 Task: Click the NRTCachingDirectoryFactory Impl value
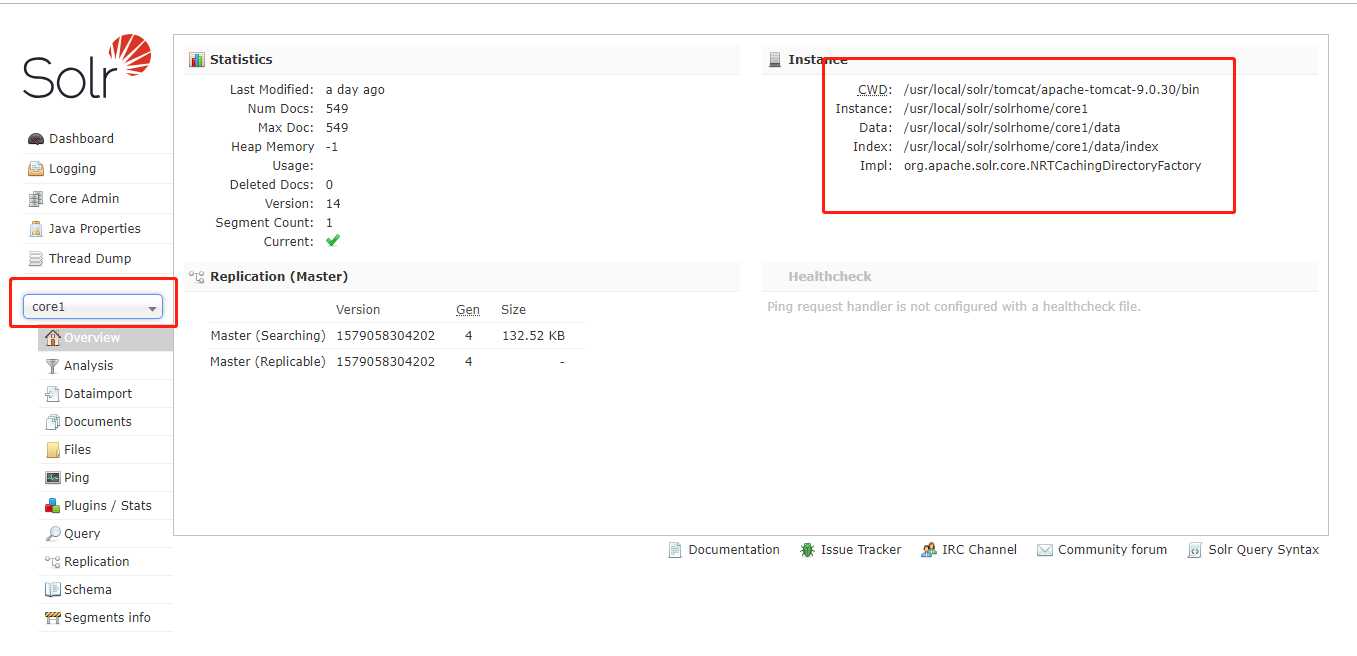click(1052, 166)
